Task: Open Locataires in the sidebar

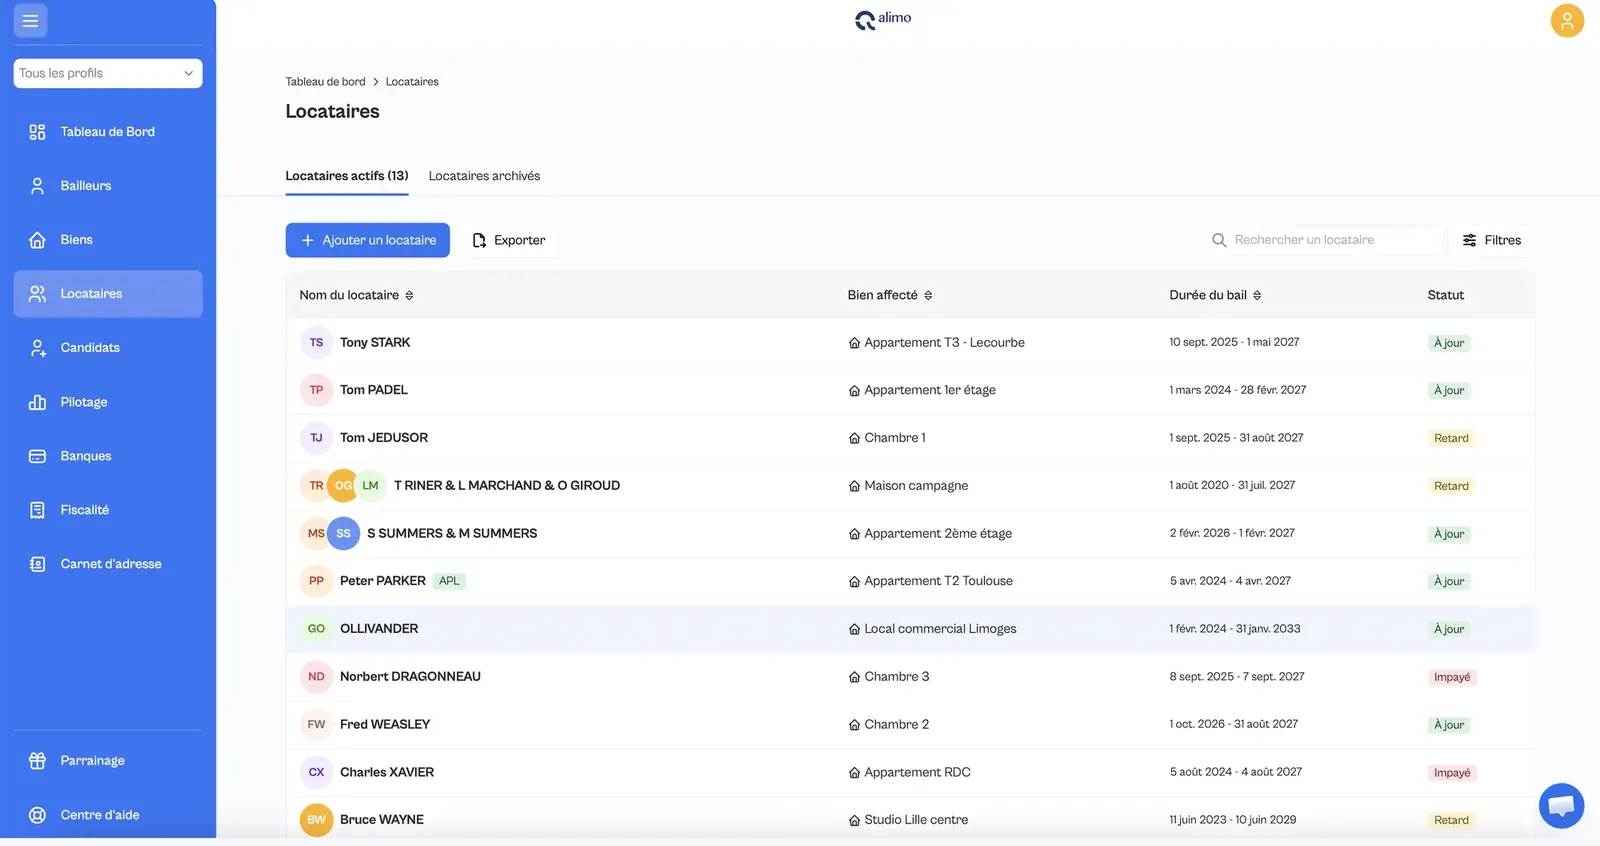Action: 108,294
